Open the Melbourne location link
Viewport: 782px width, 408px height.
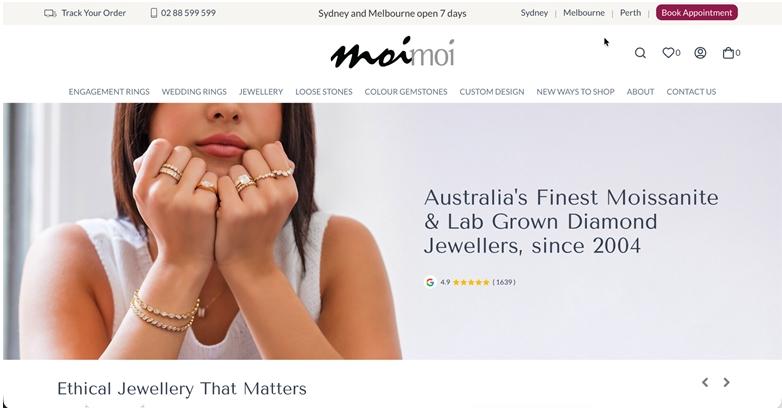(584, 13)
